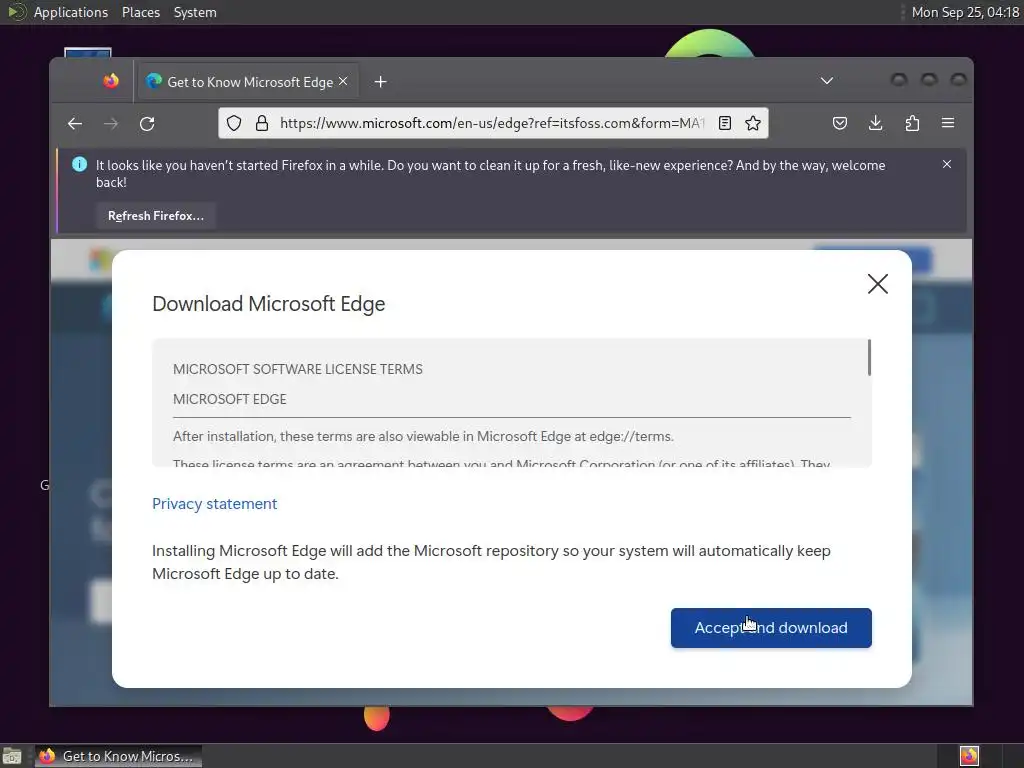Screen dimensions: 1024x768
Task: Click the clock showing Mon Sep 25
Action: (965, 12)
